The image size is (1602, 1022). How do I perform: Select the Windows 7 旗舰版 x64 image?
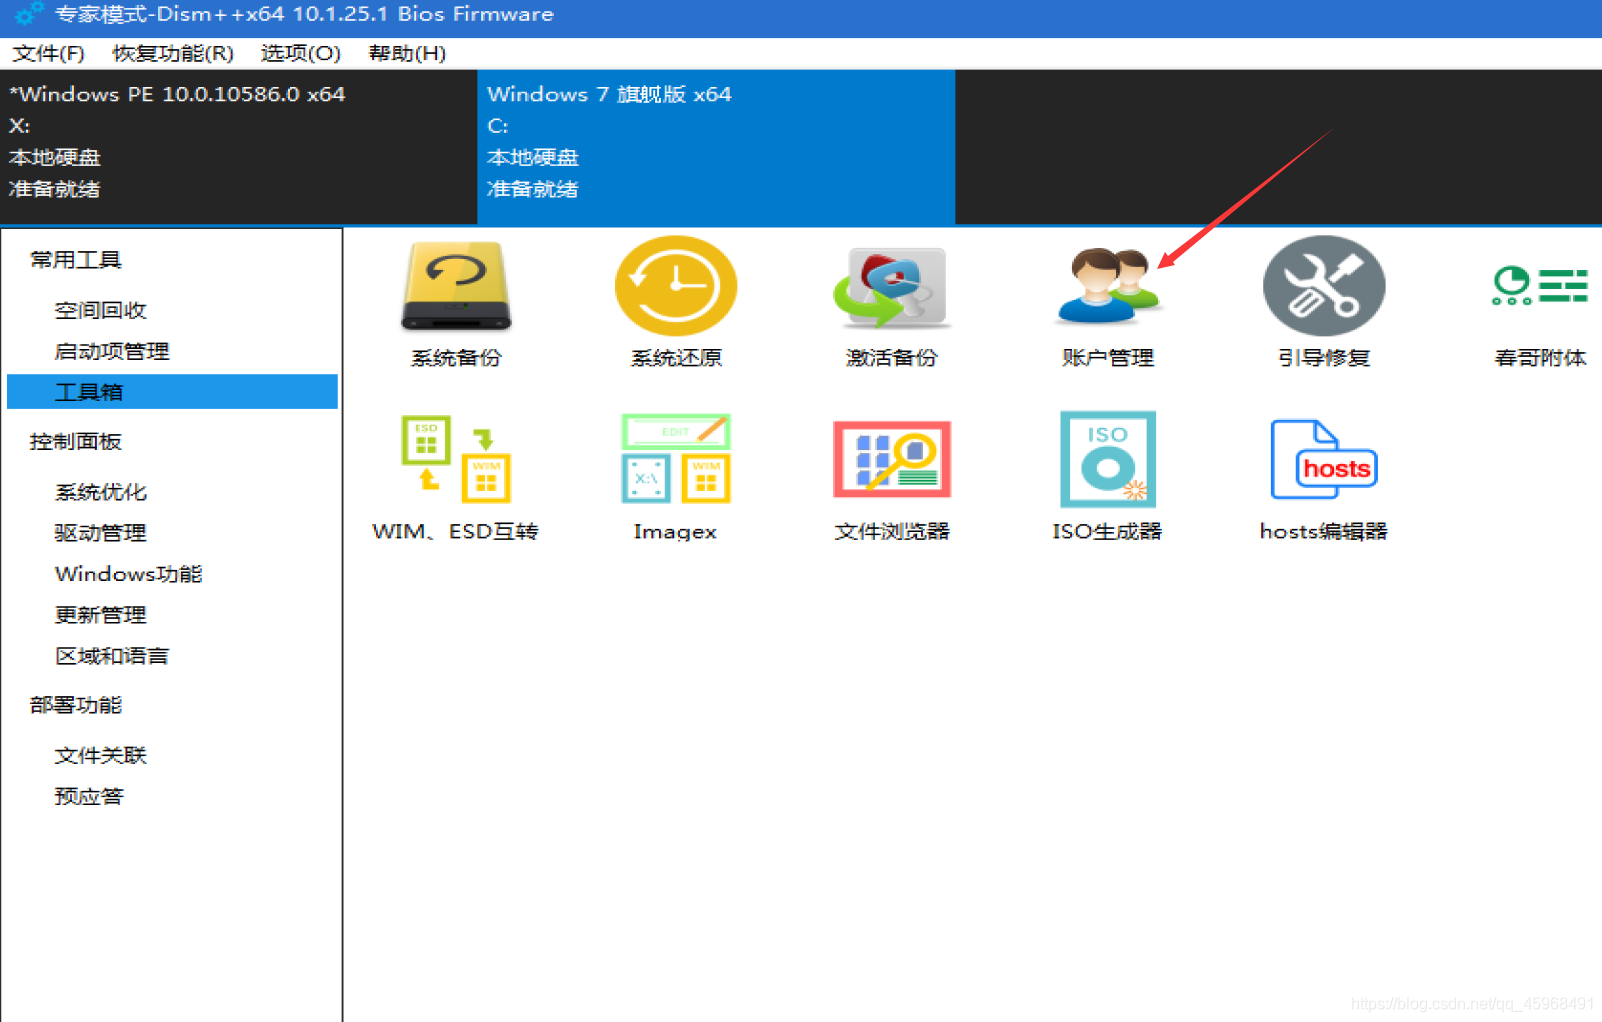coord(716,146)
